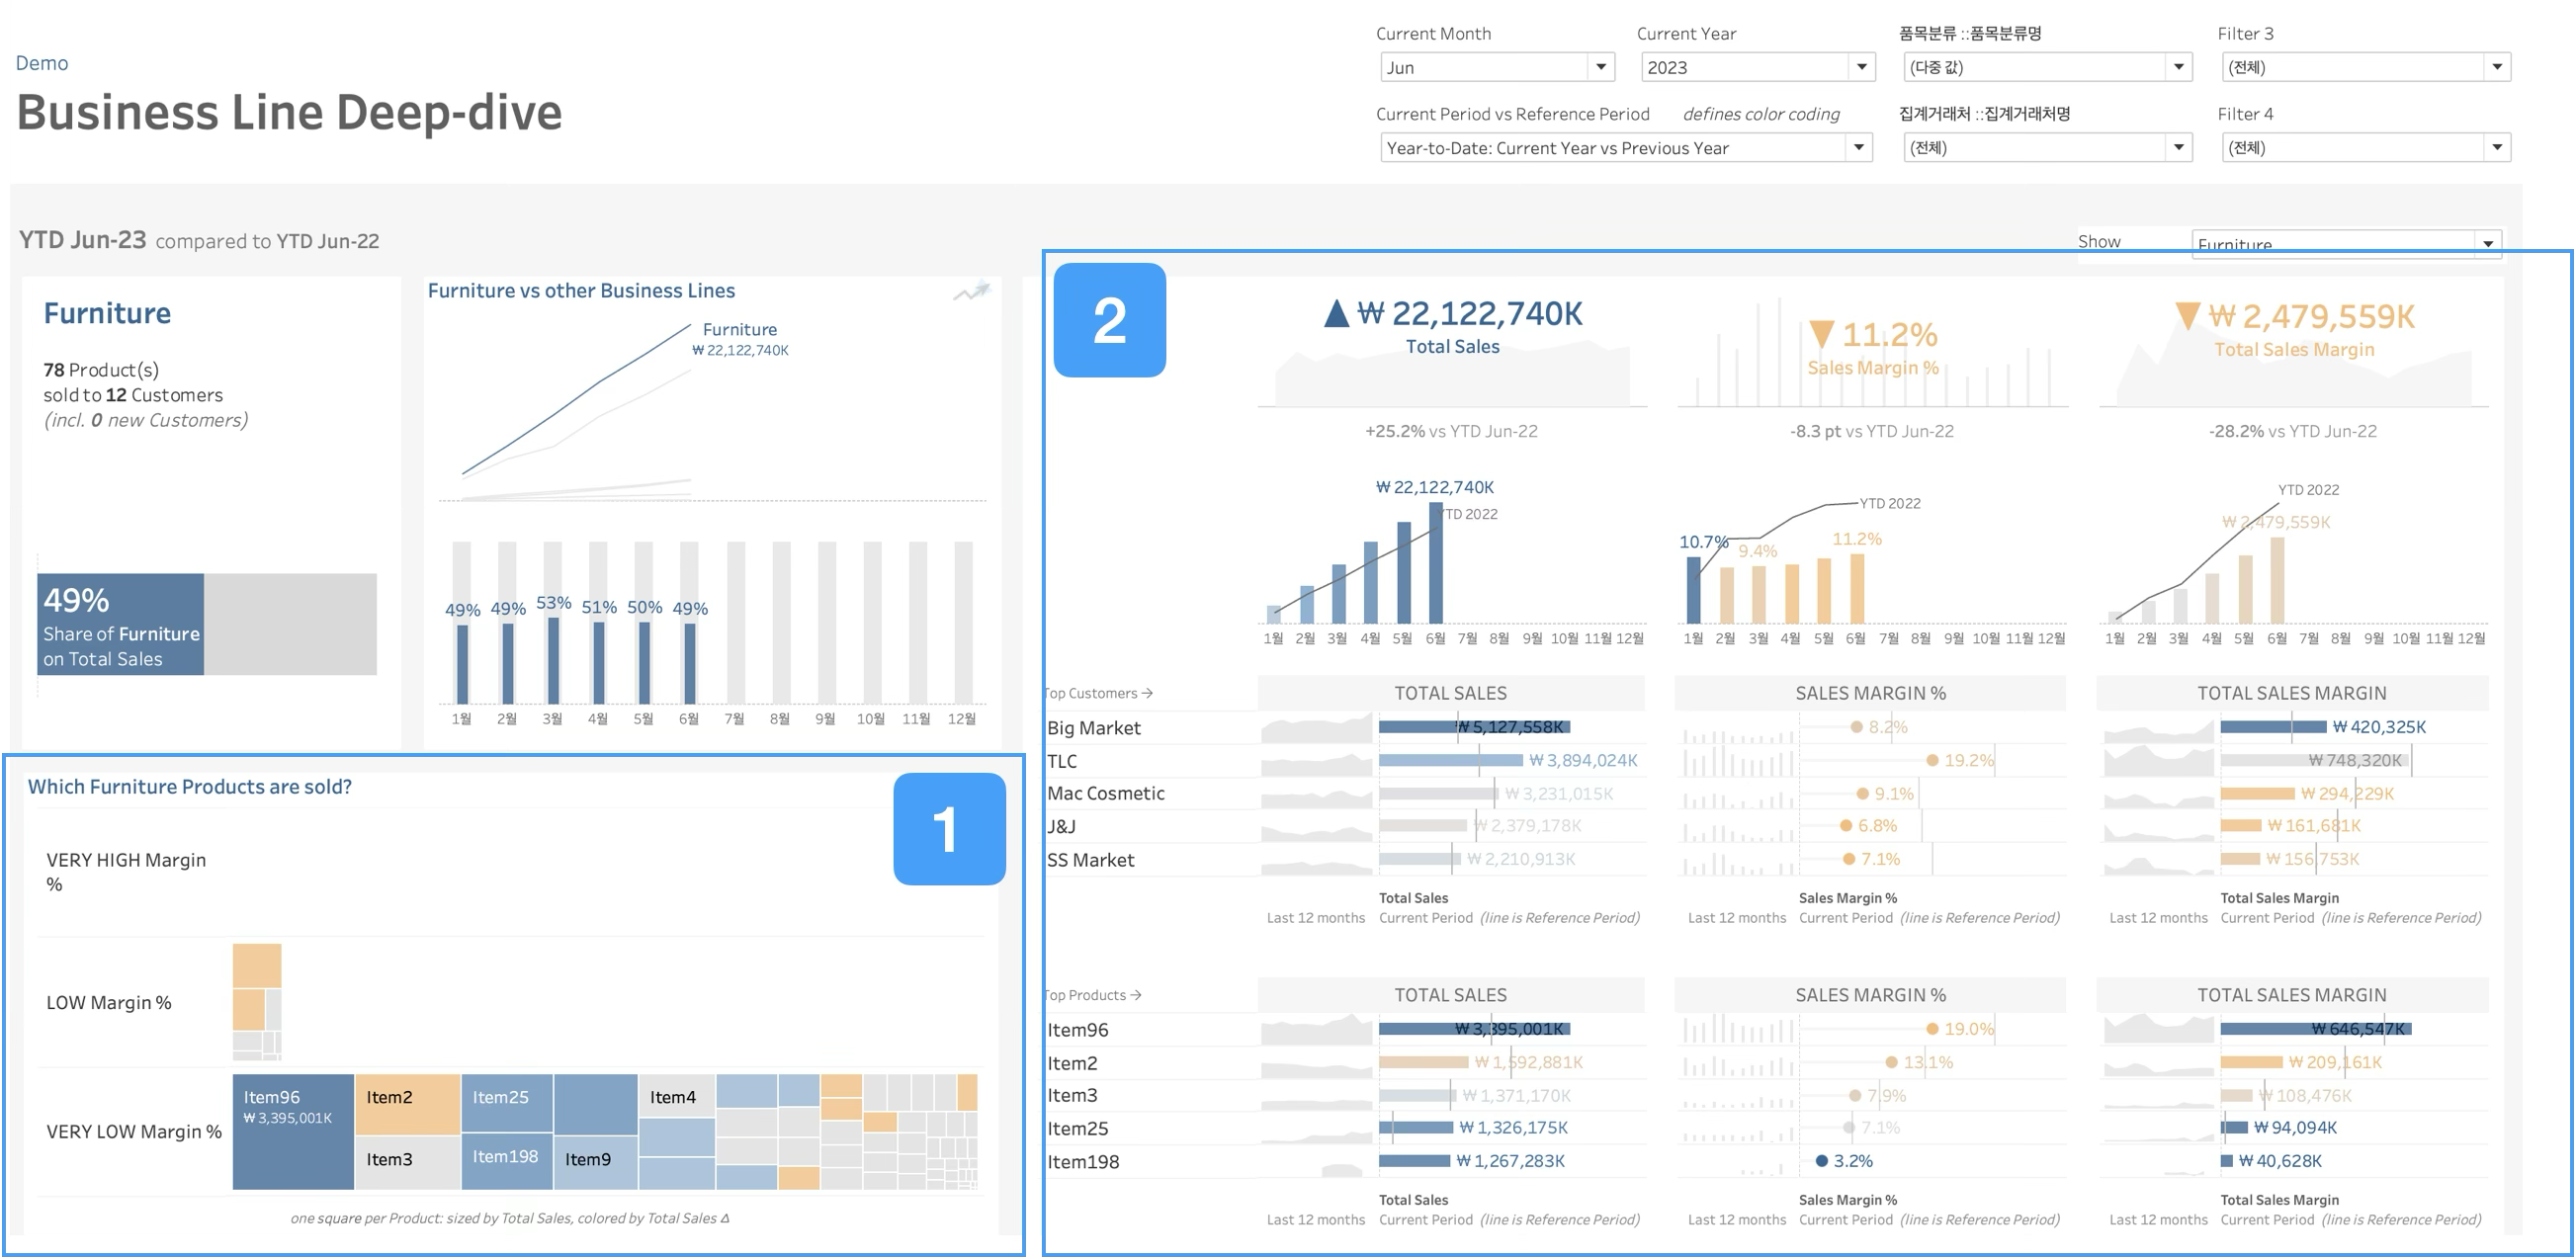Image resolution: width=2576 pixels, height=1259 pixels.
Task: Open the Current Year dropdown showing 2023
Action: coord(1860,67)
